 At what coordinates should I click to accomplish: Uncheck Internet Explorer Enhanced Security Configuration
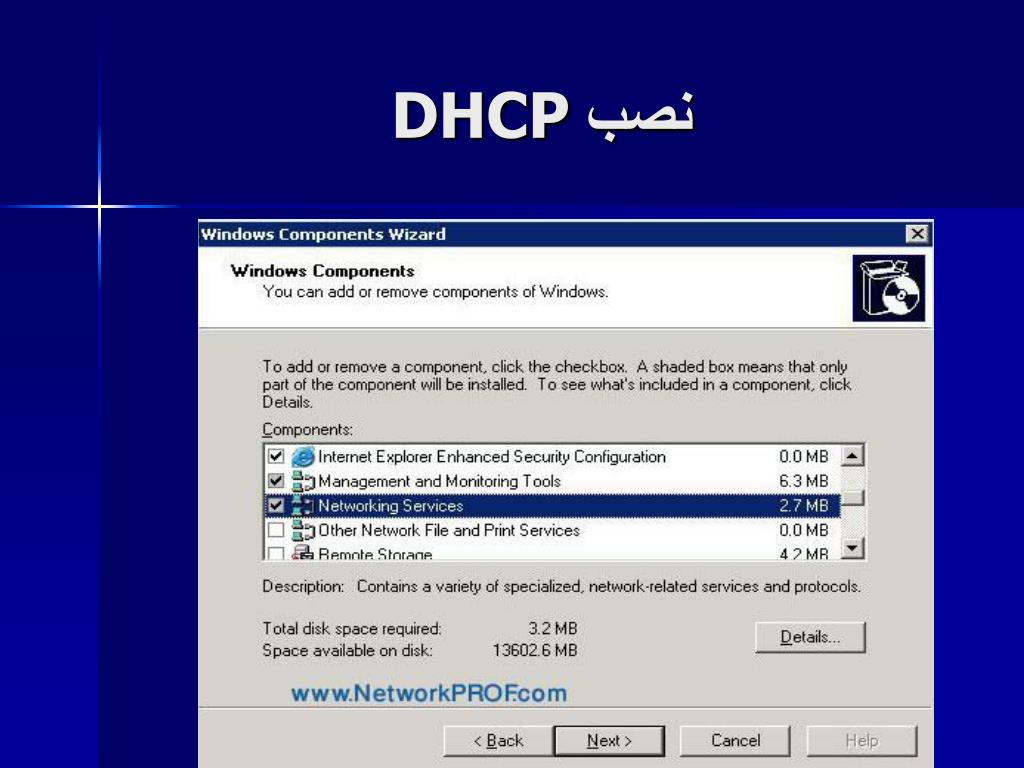pos(276,456)
